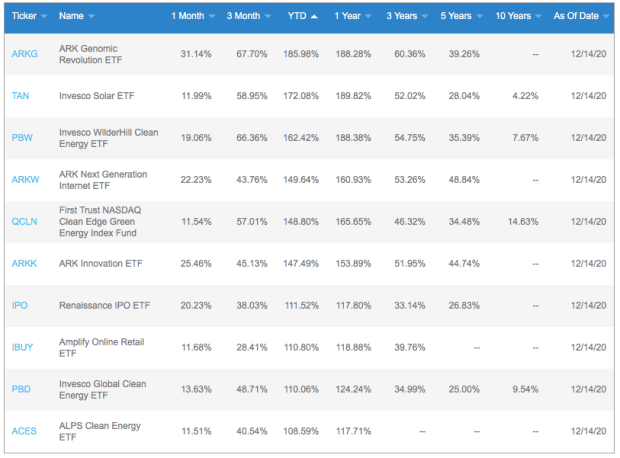Open the PBW ticker link
Screen dimensions: 620x458
[22, 138]
